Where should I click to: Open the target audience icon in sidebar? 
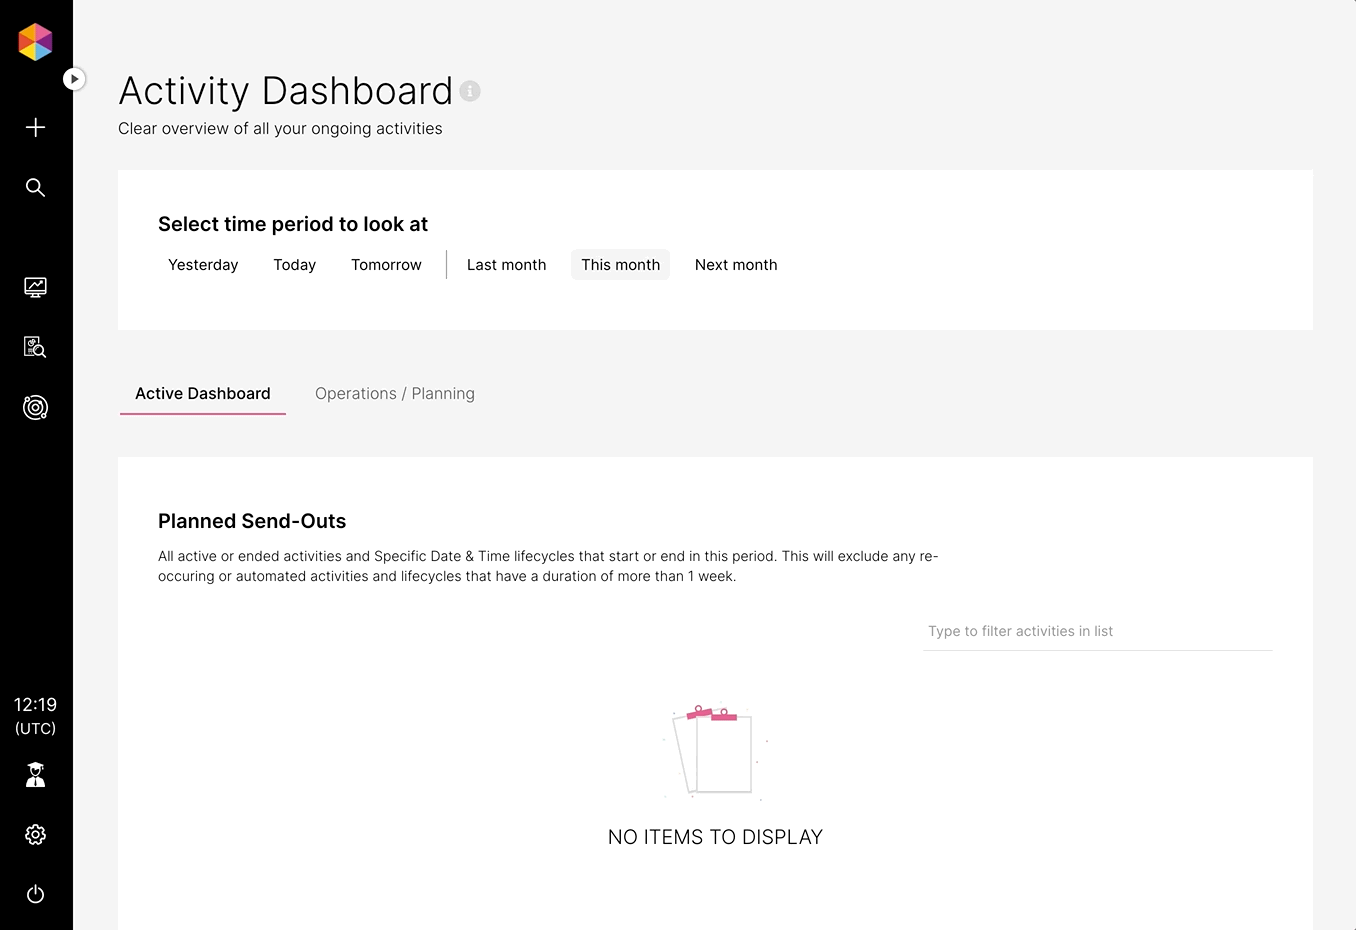35,407
